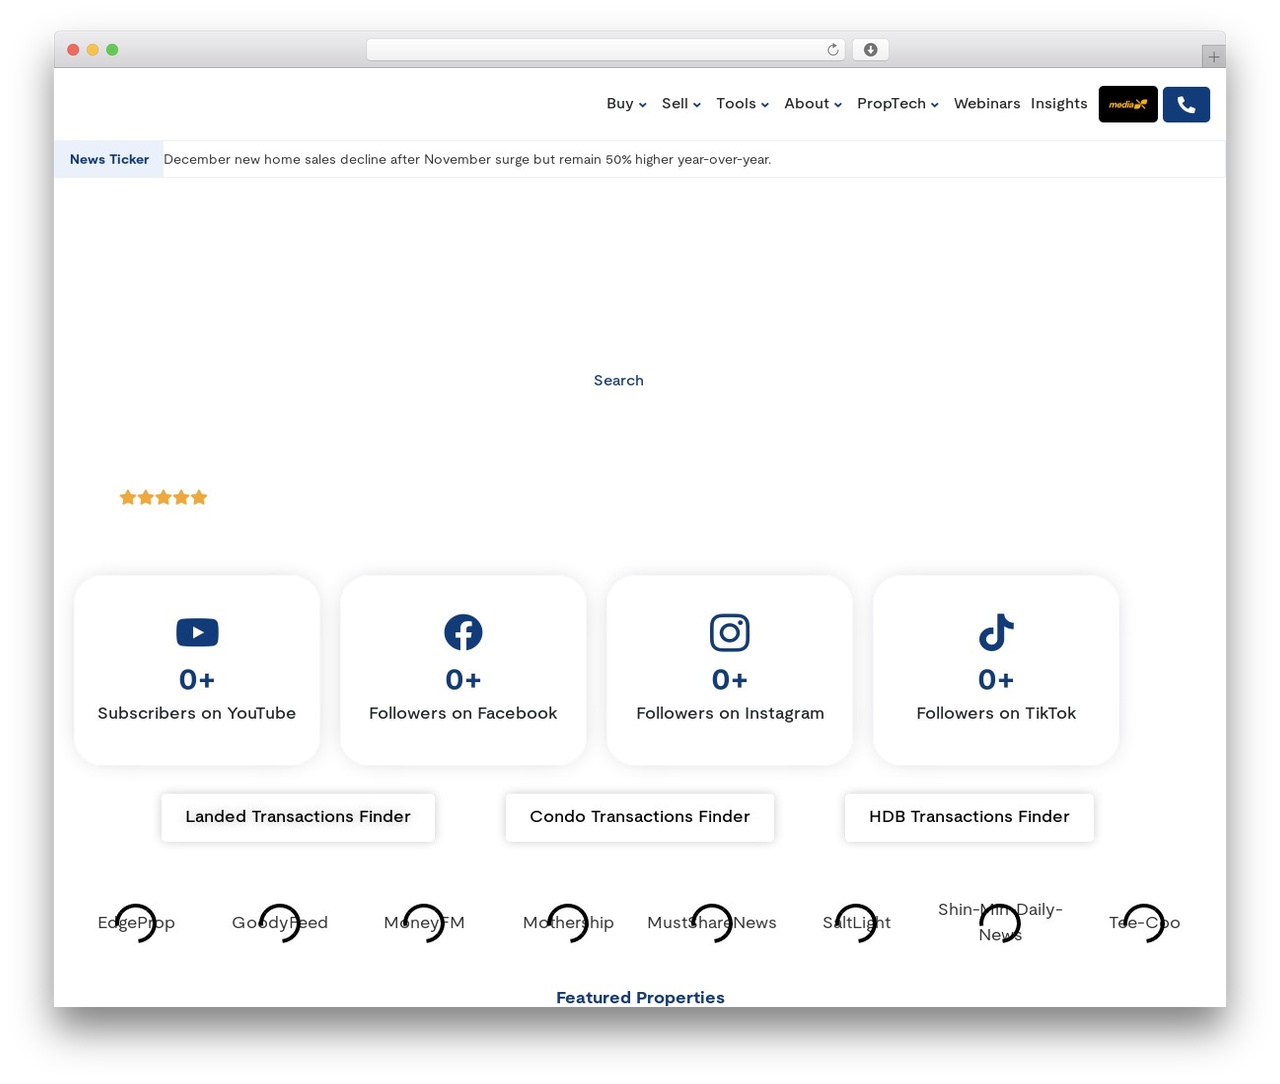
Task: Reload the page using the refresh icon
Action: (x=833, y=50)
